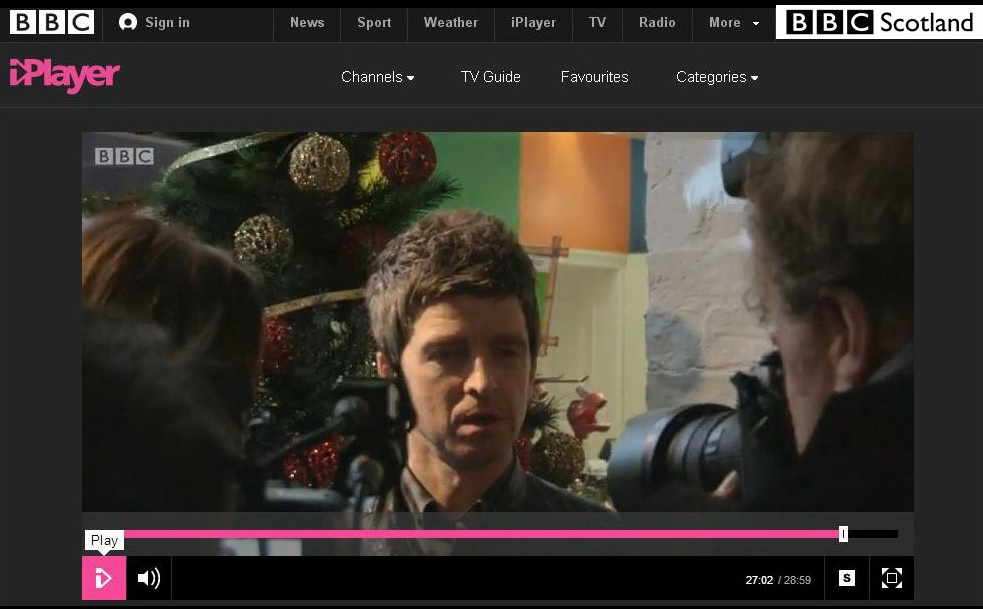Click the Sign in avatar icon
Viewport: 983px width, 609px height.
click(x=128, y=22)
